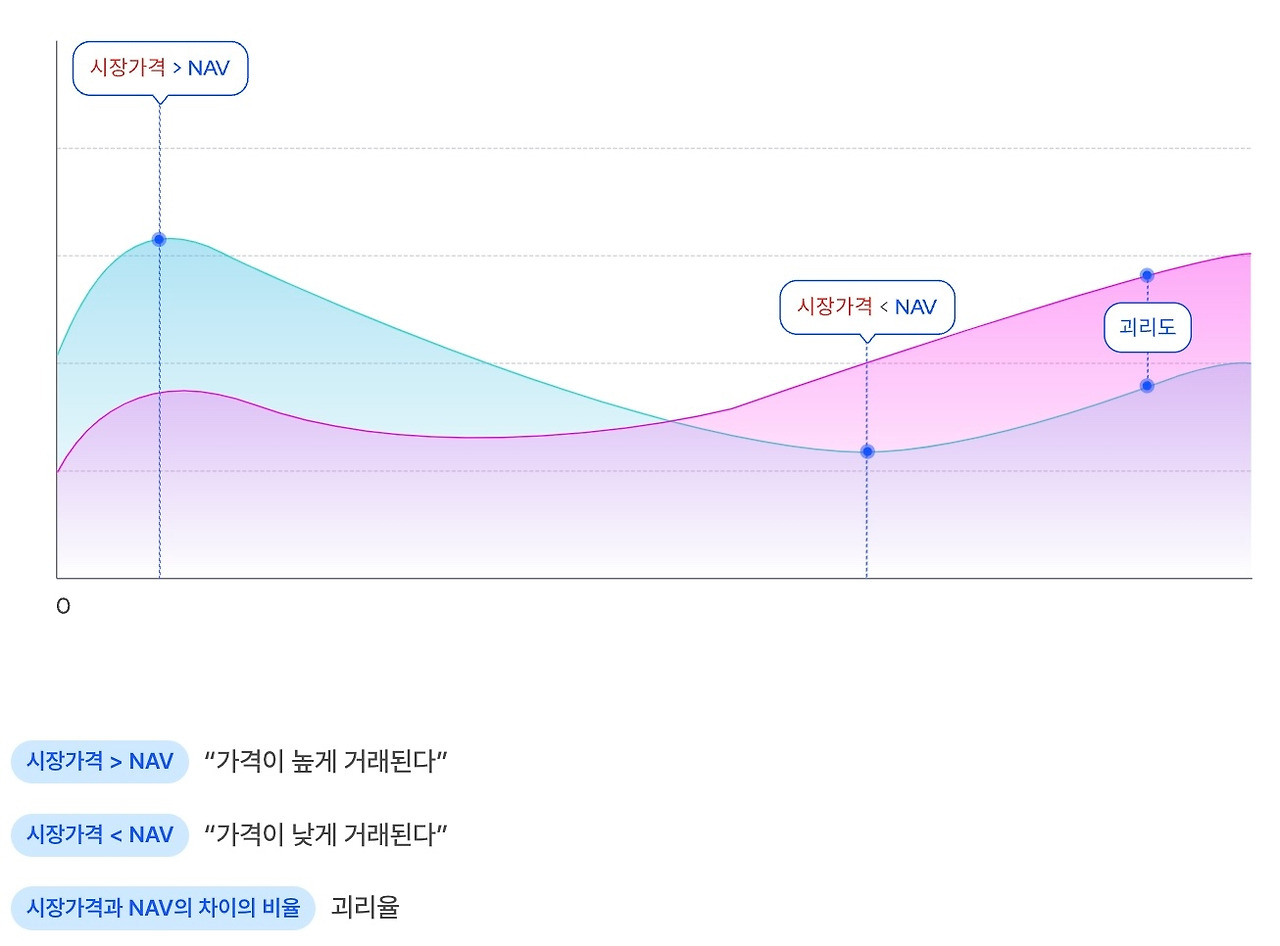Click the 괴리율 text label
Viewport: 1280px width, 946px height.
pyautogui.click(x=364, y=908)
